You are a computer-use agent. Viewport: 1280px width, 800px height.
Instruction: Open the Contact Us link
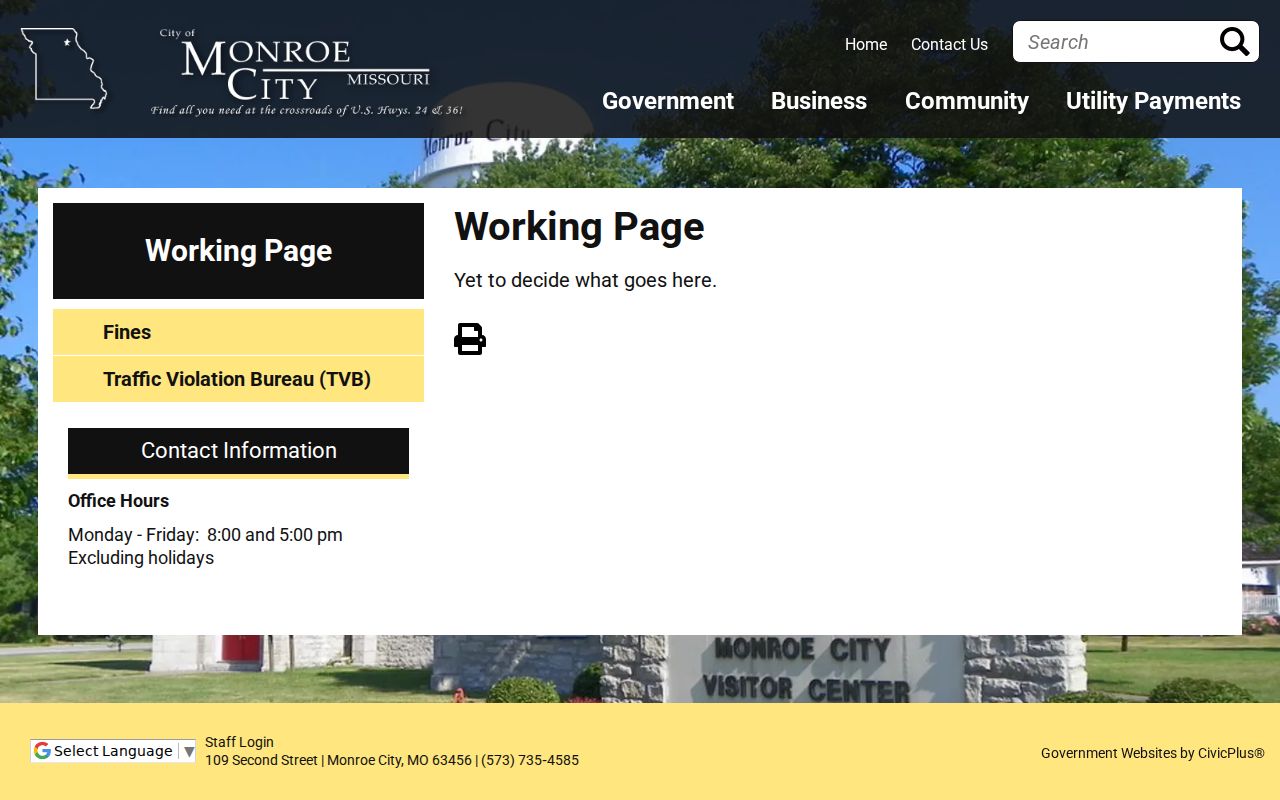click(949, 44)
